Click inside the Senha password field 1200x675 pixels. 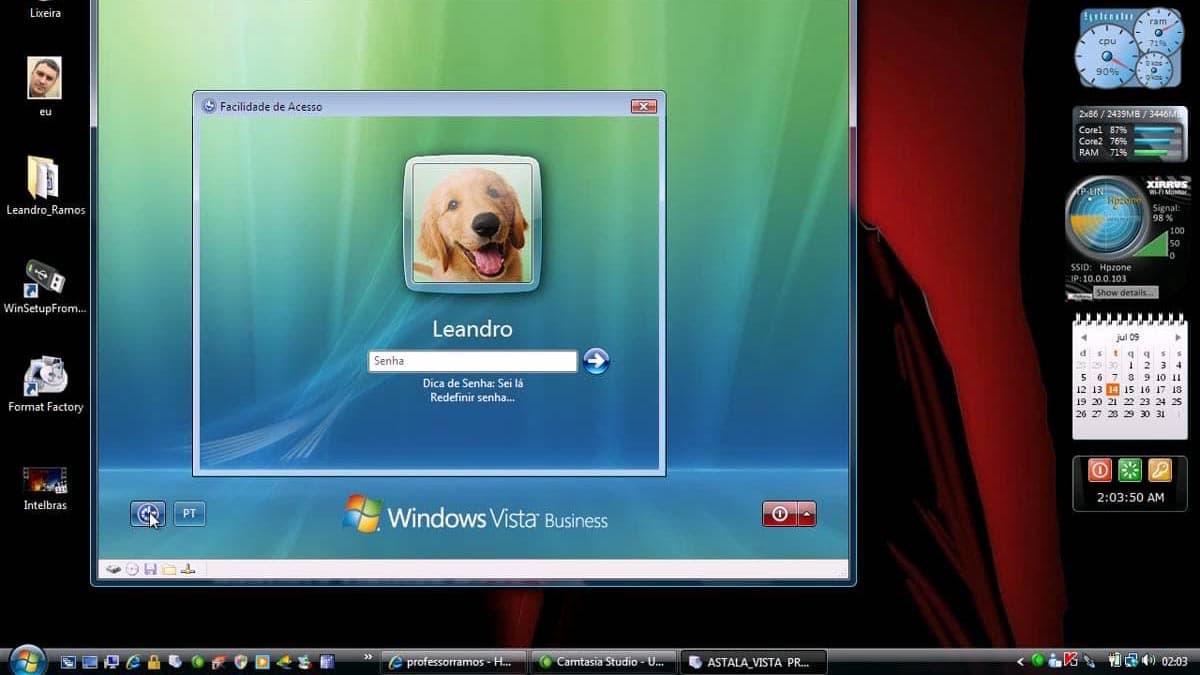470,360
